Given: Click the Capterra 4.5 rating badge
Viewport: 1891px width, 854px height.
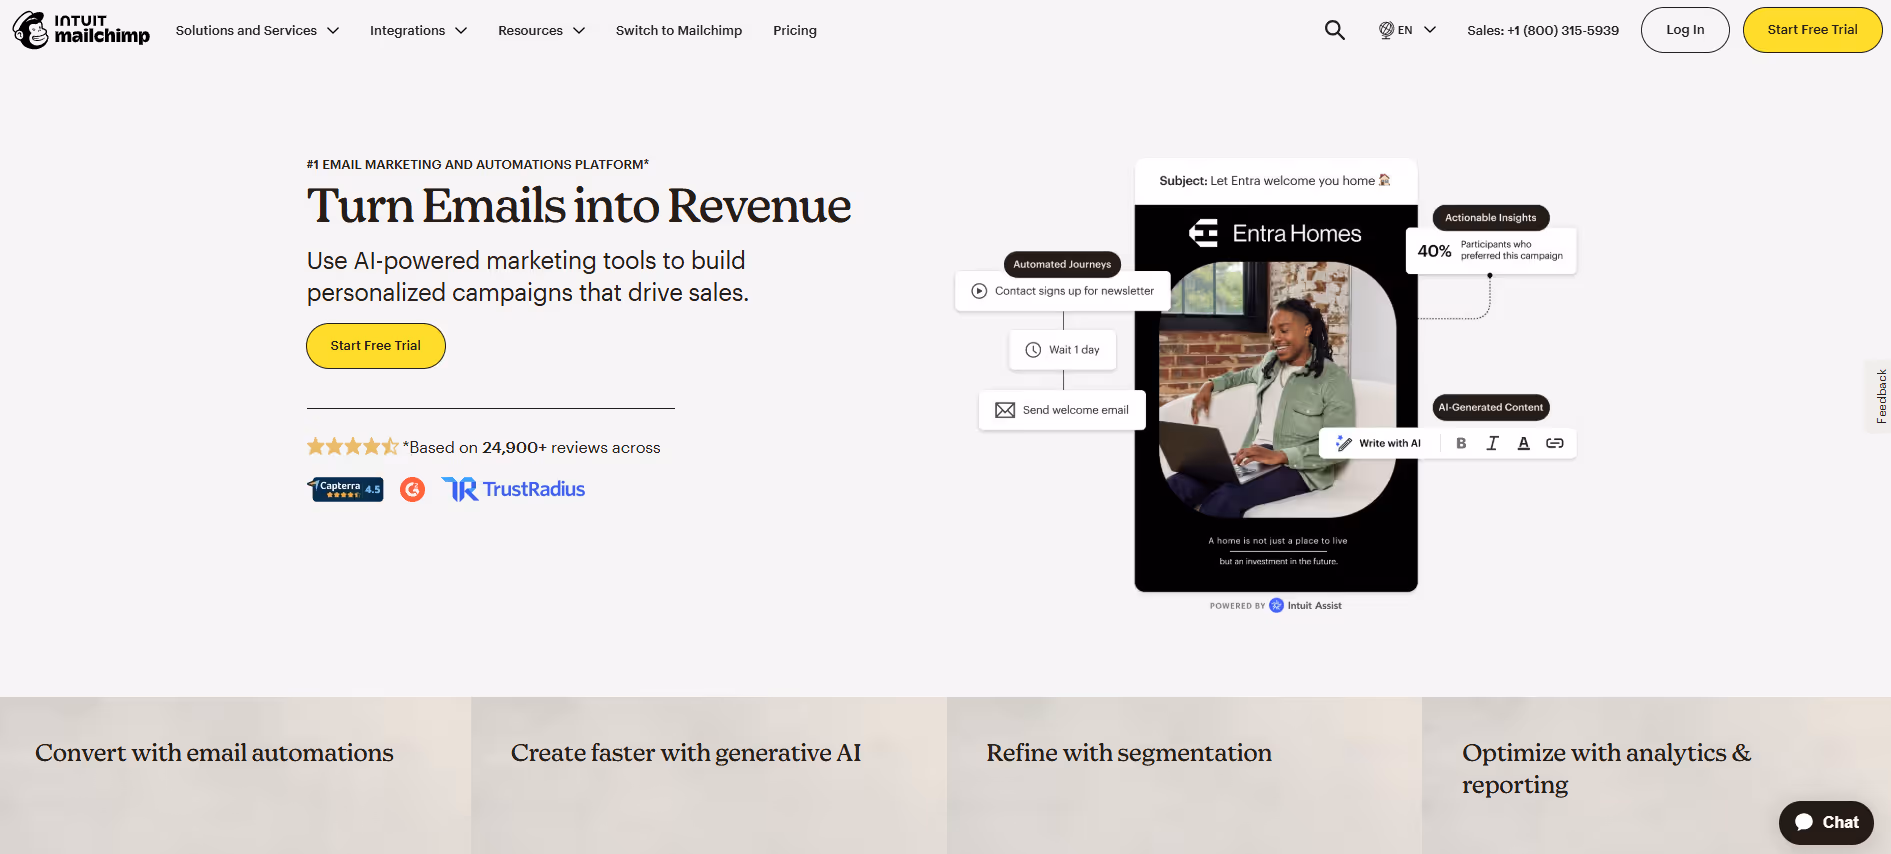Looking at the screenshot, I should 346,489.
